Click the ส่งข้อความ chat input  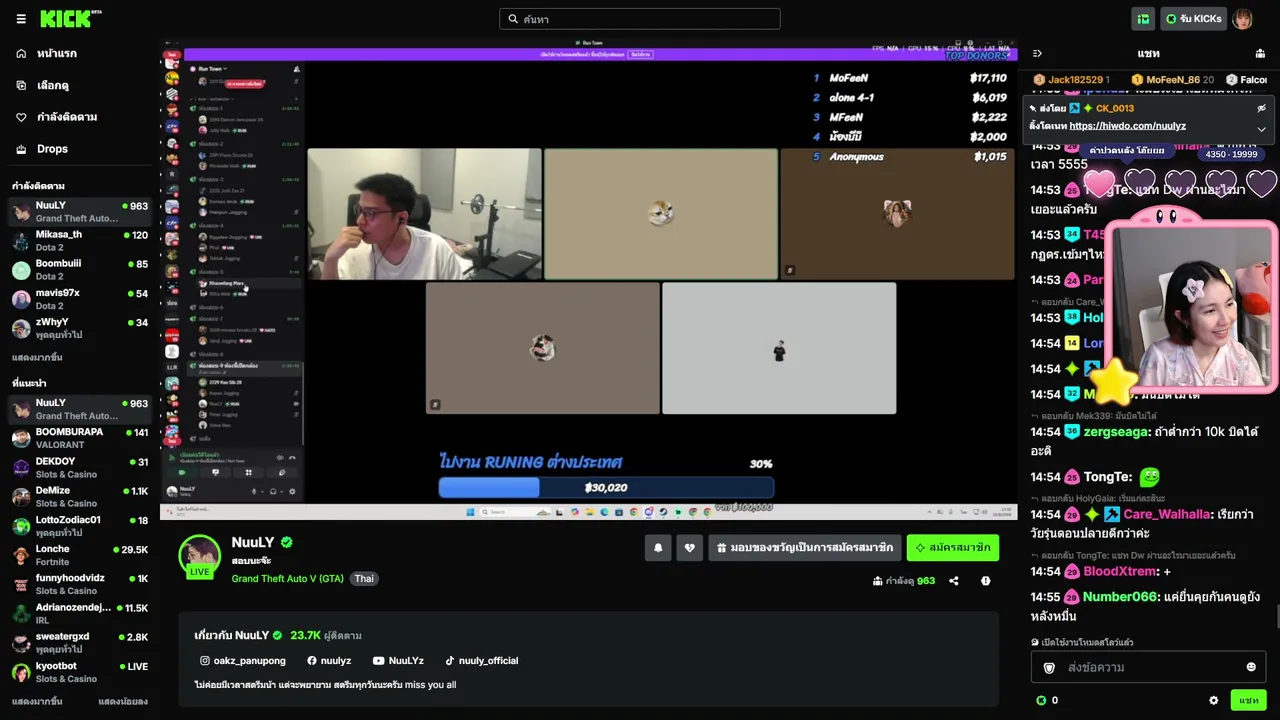1148,667
